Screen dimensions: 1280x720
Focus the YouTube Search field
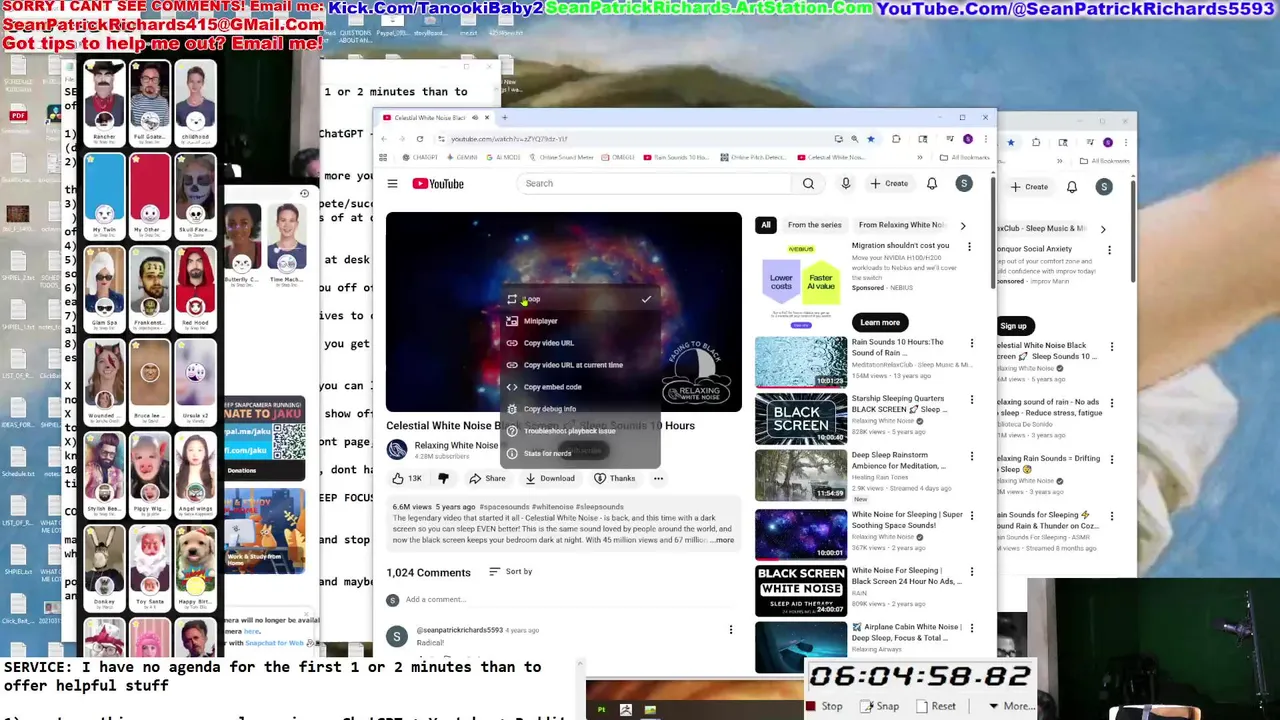657,184
